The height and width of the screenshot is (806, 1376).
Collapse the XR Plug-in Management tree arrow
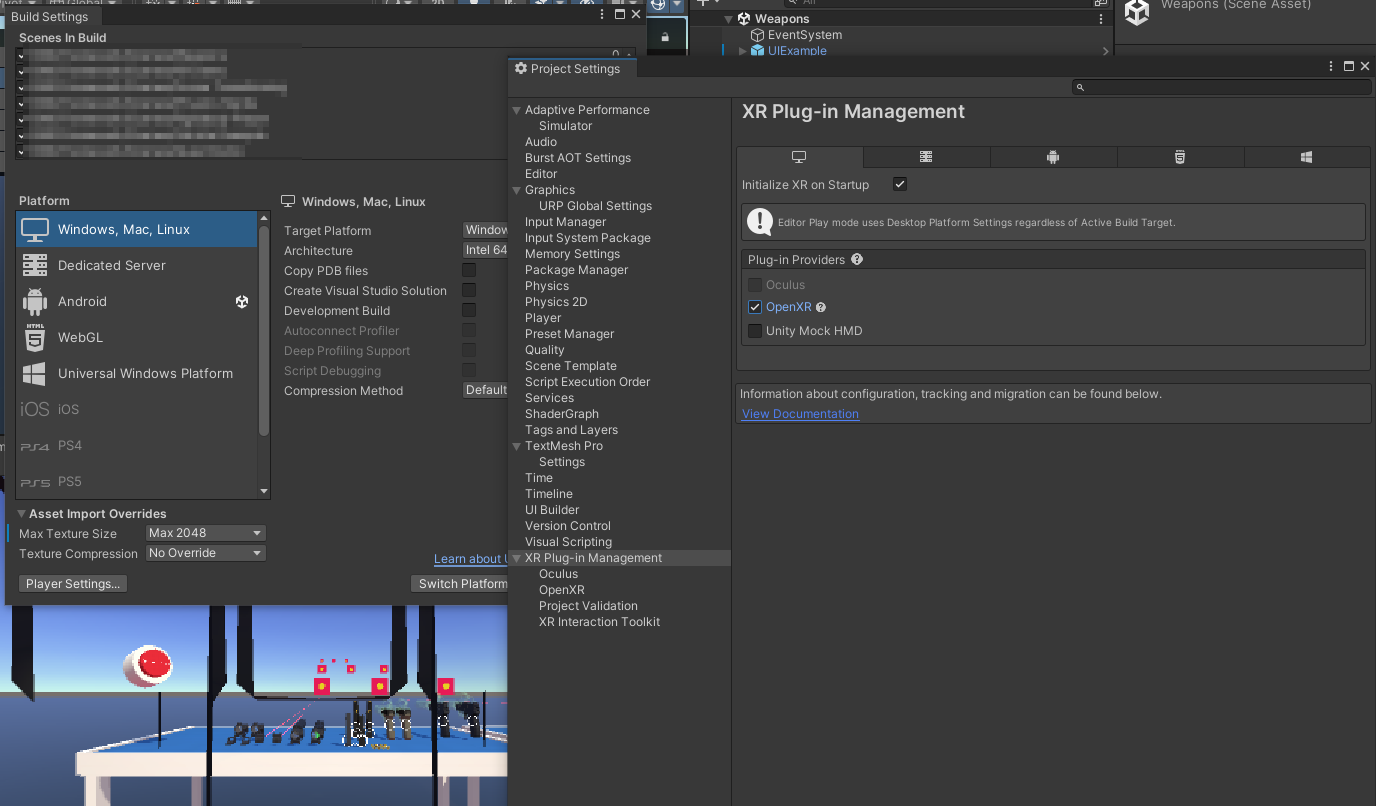pyautogui.click(x=517, y=558)
